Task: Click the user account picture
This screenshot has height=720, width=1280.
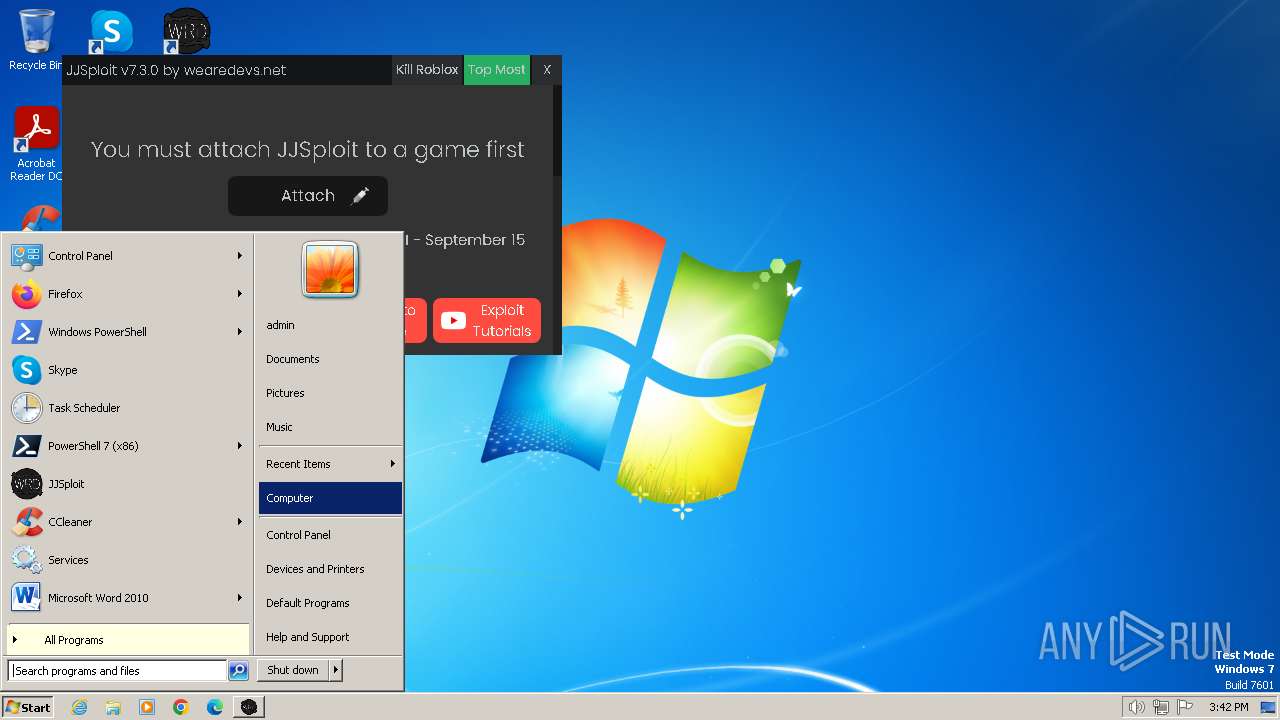Action: coord(330,269)
